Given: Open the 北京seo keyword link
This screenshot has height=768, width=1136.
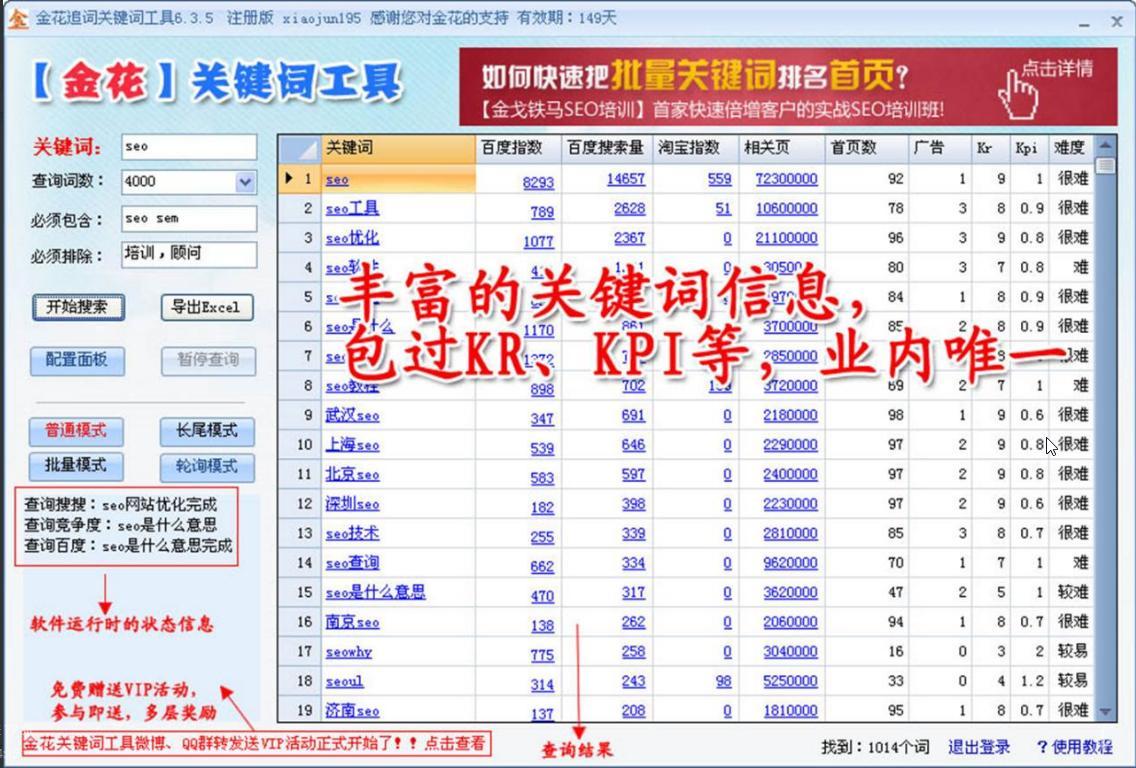Looking at the screenshot, I should coord(352,475).
